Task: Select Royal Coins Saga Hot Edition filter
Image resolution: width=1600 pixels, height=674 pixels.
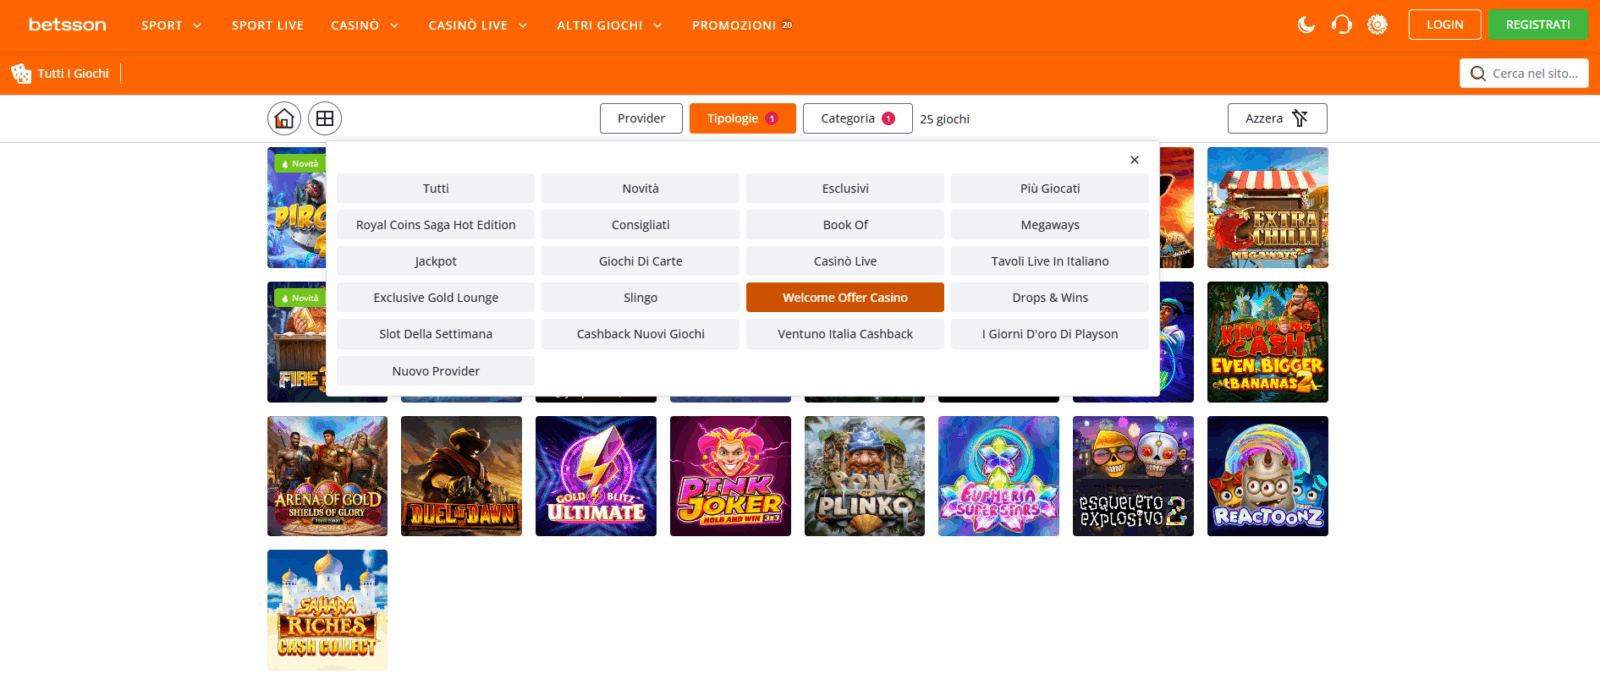Action: click(436, 225)
